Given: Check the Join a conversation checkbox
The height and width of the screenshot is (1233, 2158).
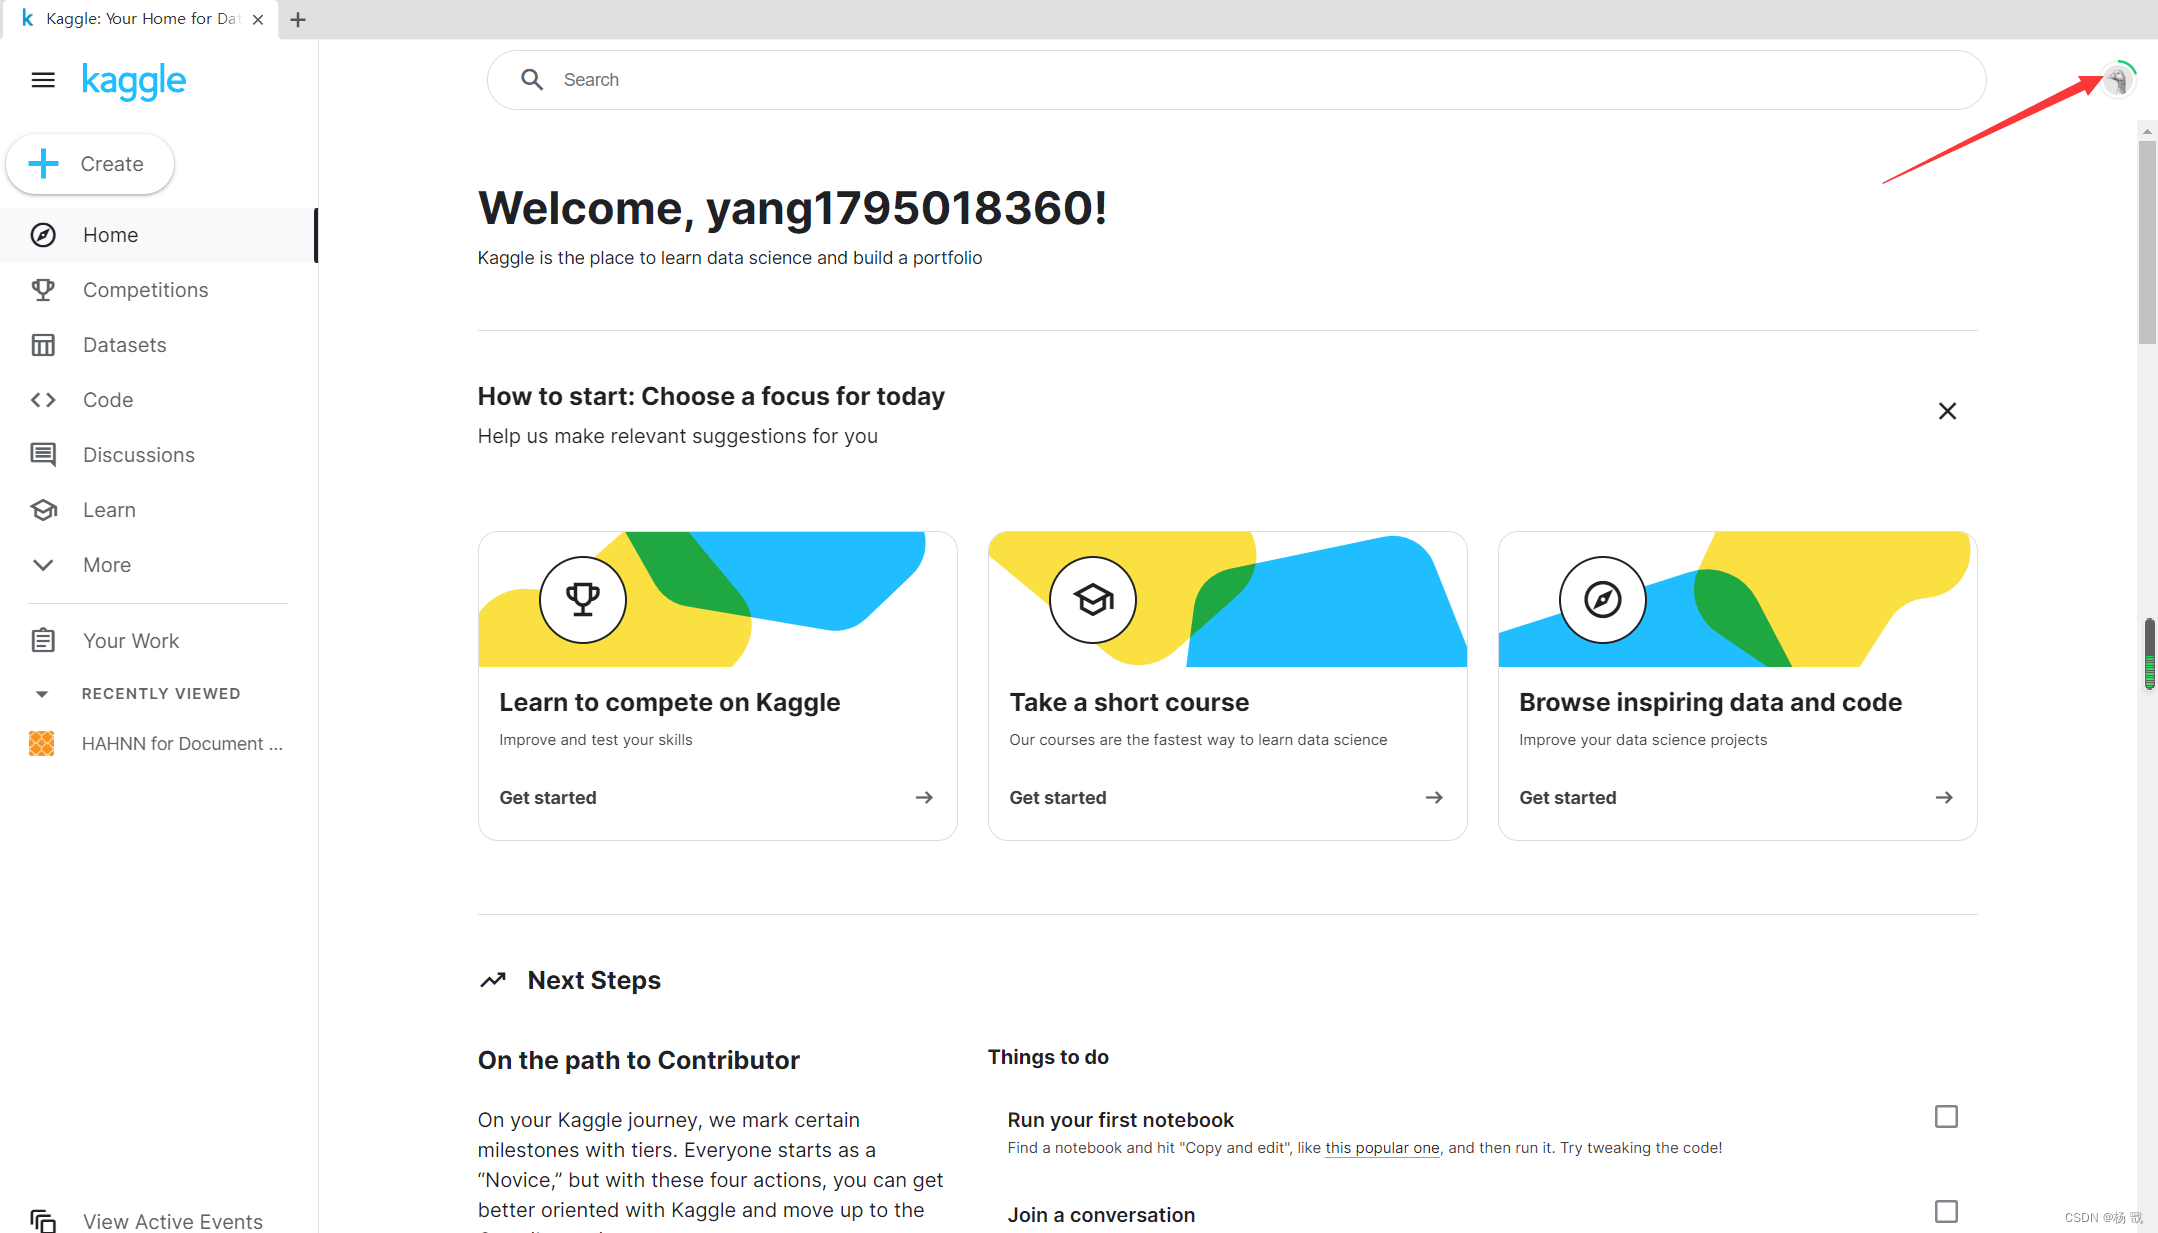Looking at the screenshot, I should (x=1946, y=1211).
